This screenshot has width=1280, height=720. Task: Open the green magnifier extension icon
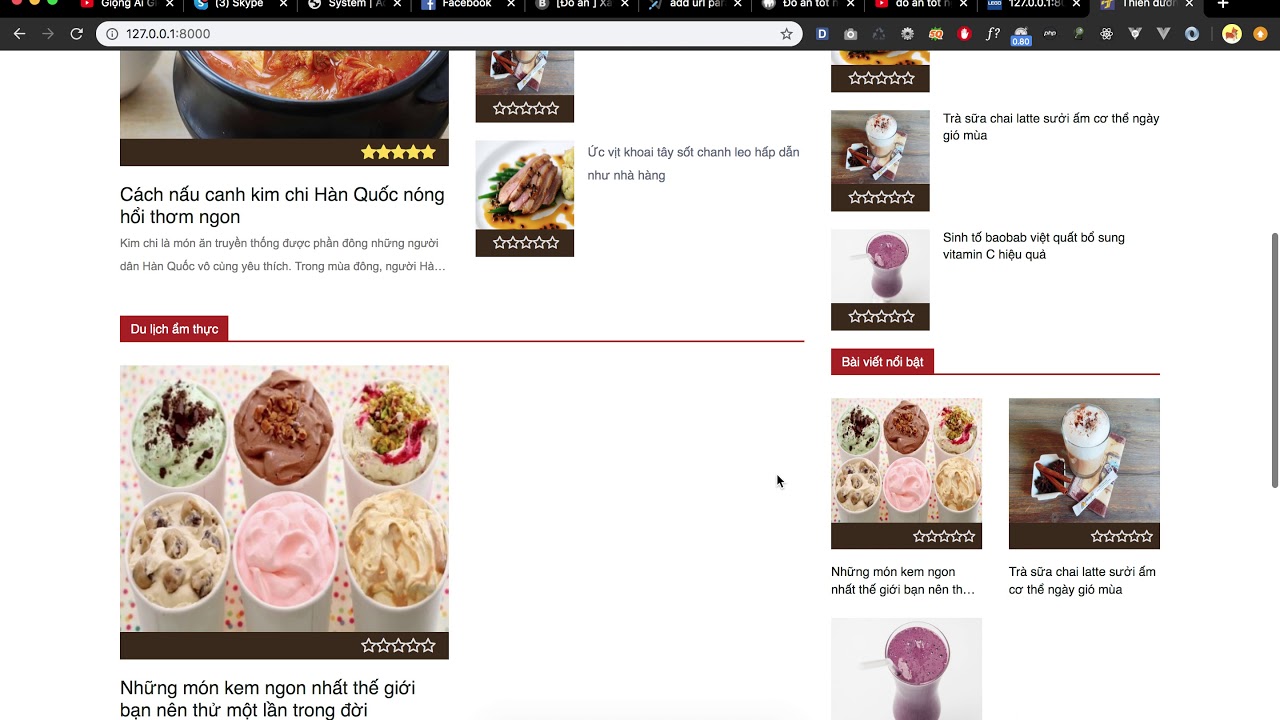click(1078, 34)
